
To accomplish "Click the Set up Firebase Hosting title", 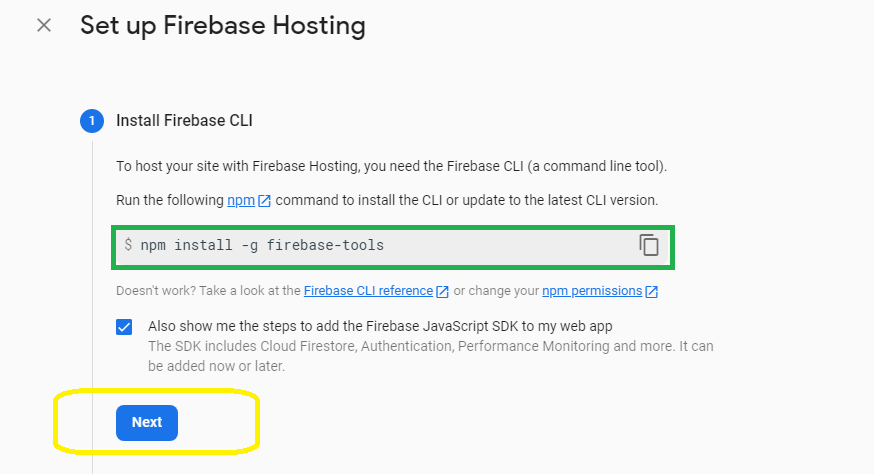I will (222, 25).
